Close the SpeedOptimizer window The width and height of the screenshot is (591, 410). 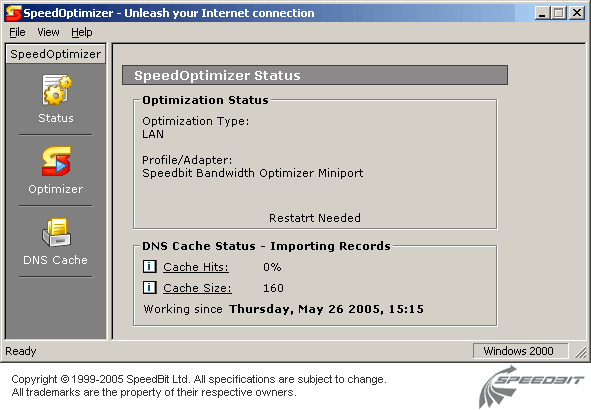(x=577, y=13)
